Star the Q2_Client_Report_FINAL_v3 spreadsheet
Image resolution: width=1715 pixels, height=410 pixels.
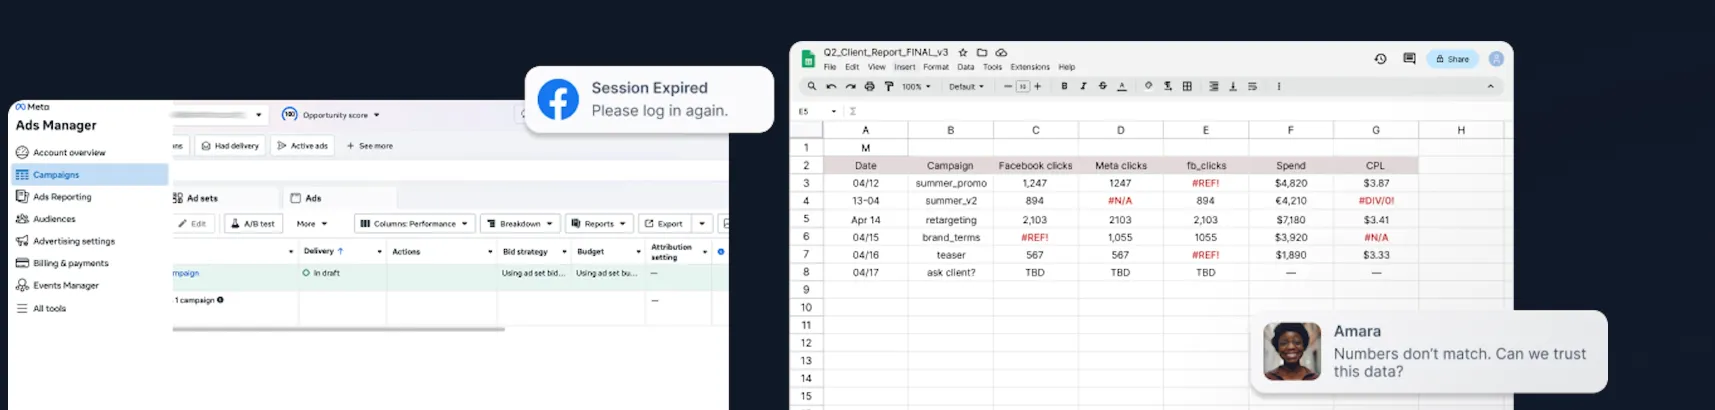click(963, 52)
